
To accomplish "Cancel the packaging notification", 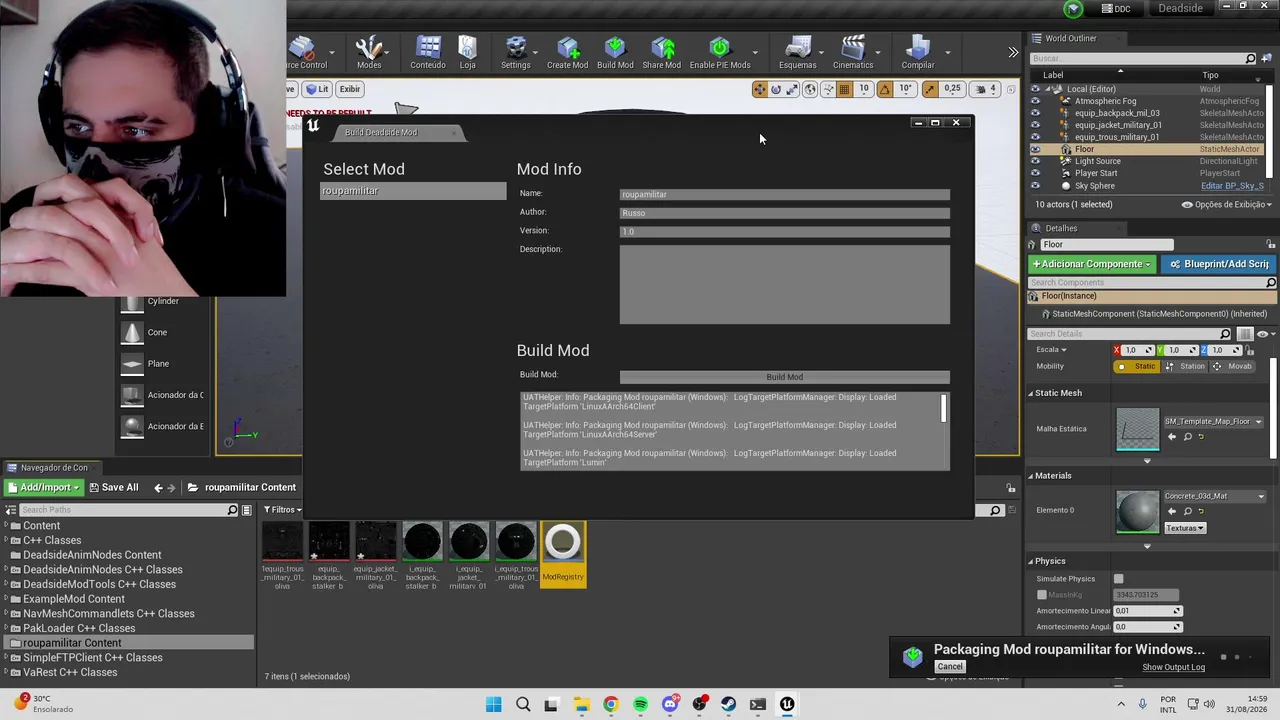I will (950, 667).
